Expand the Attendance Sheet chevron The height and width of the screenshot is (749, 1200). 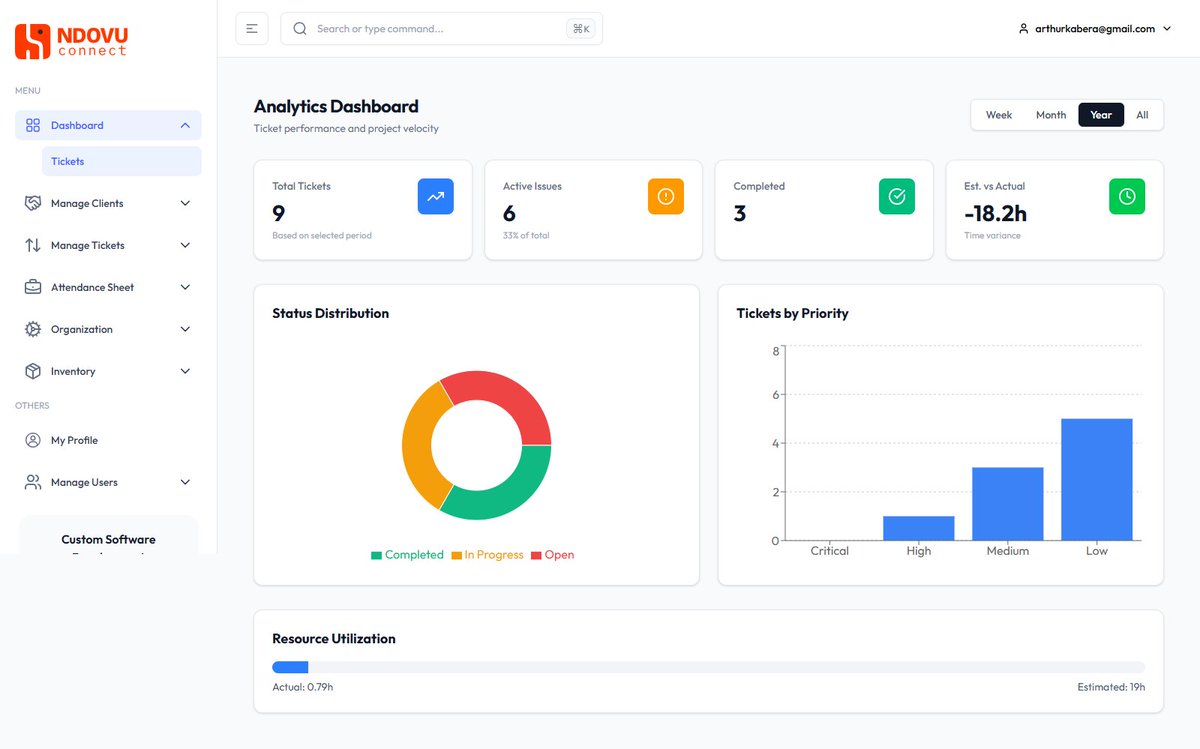click(185, 287)
